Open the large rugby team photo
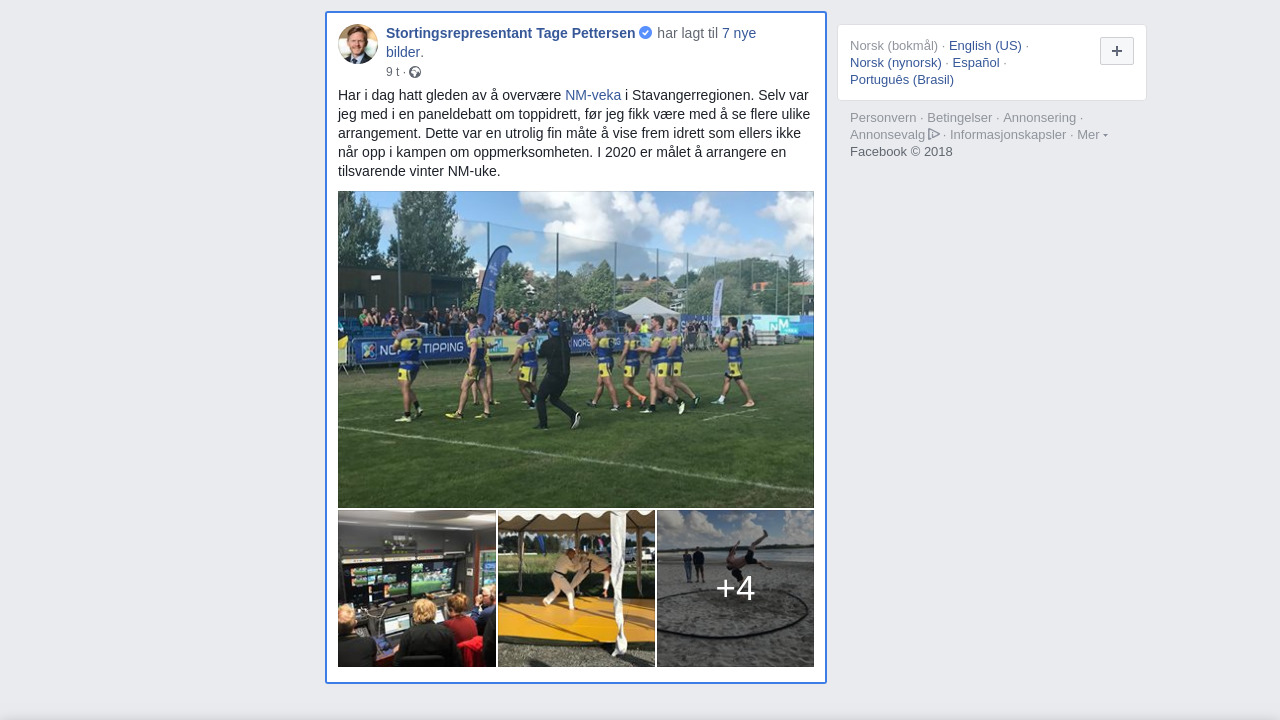This screenshot has width=1280, height=720. 576,350
